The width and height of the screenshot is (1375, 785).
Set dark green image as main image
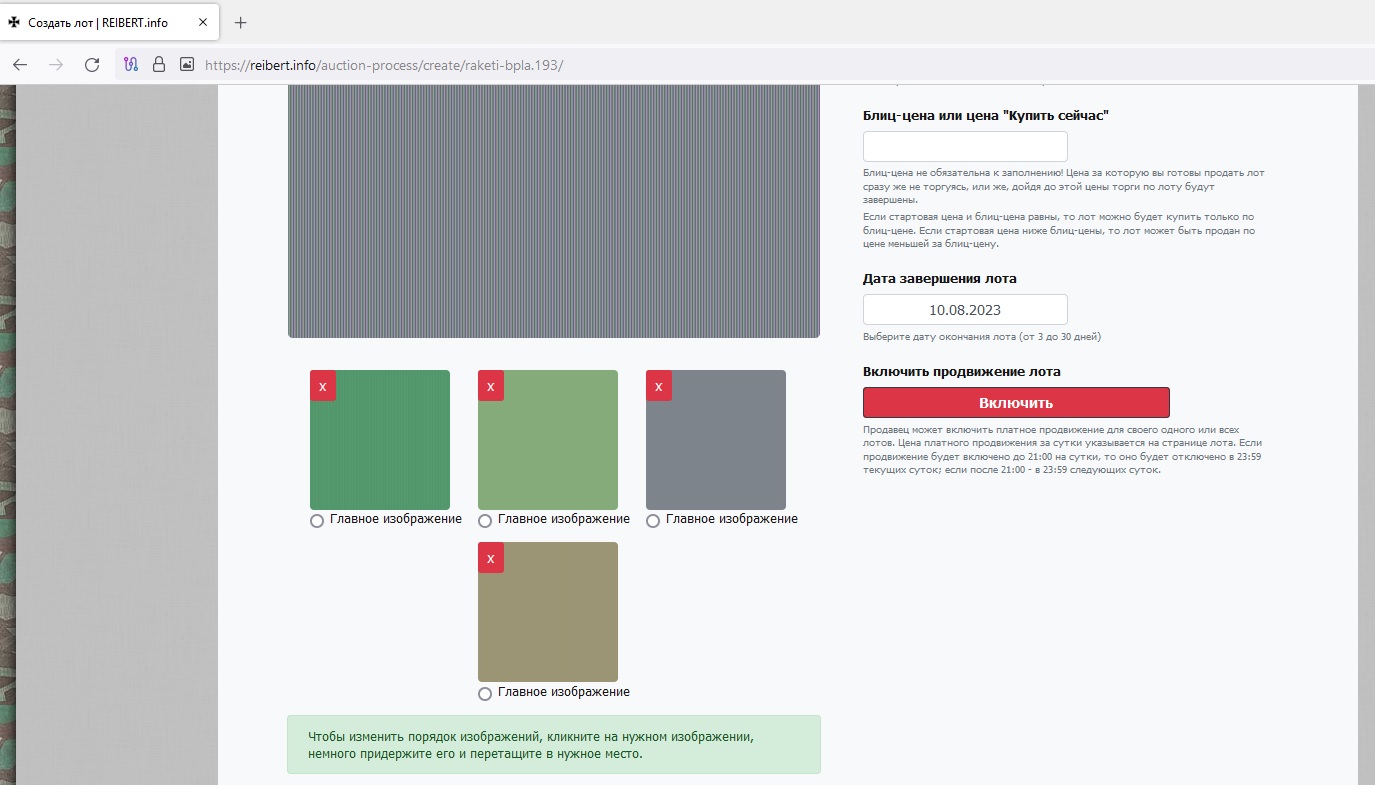[x=317, y=521]
